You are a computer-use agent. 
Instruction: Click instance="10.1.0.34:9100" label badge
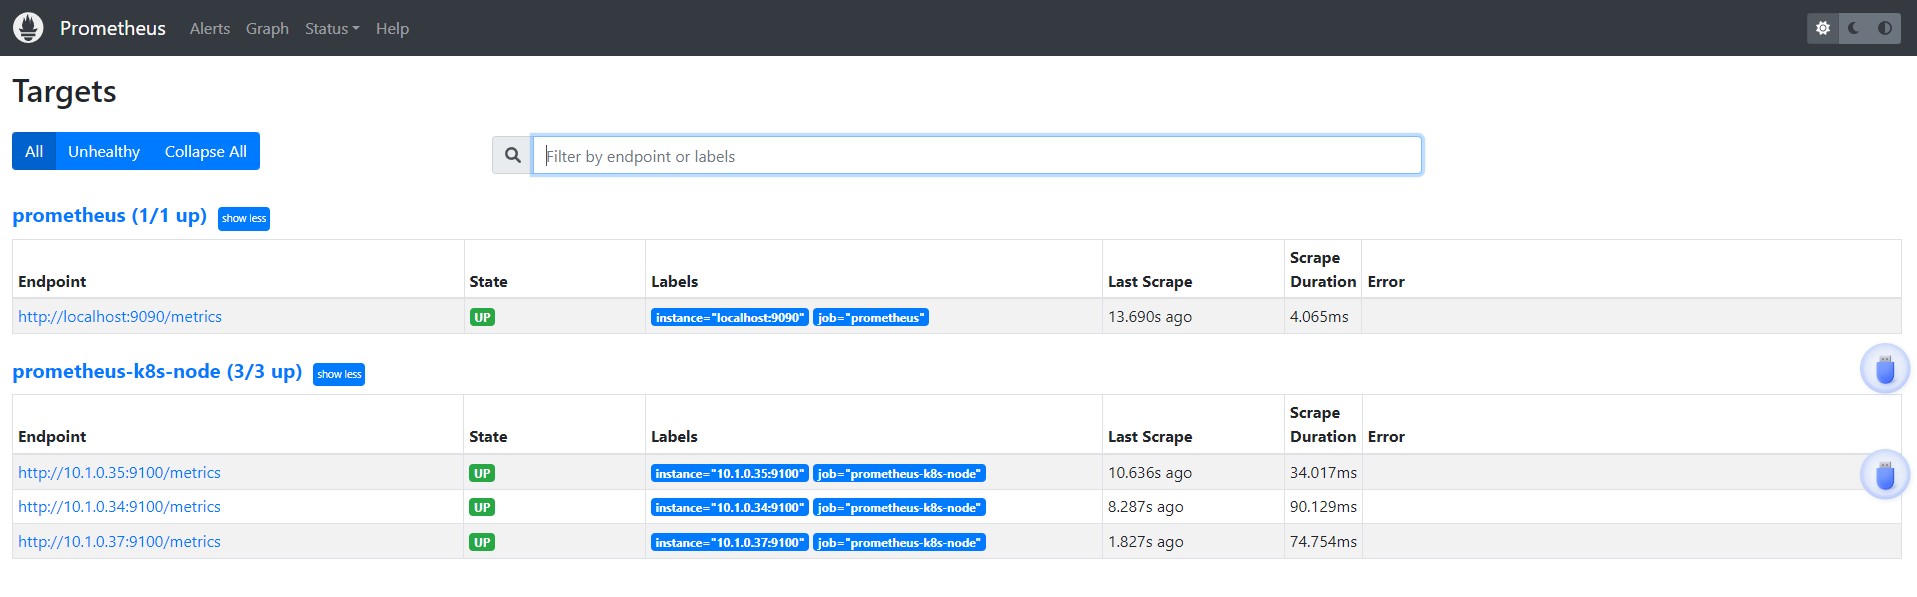tap(730, 507)
